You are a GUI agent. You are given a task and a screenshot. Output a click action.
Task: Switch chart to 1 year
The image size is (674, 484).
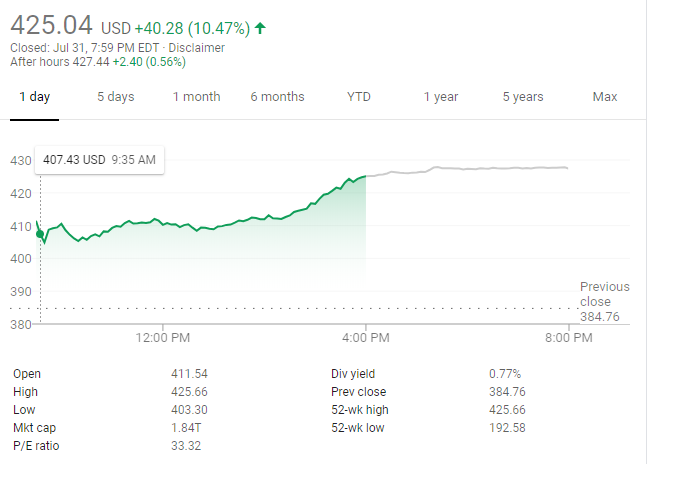click(x=440, y=97)
